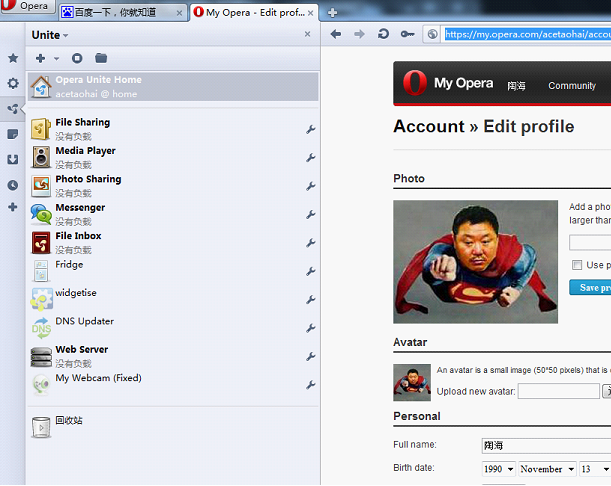Screen dimensions: 611x486
Task: Click the small avatar thumbnail
Action: [412, 382]
